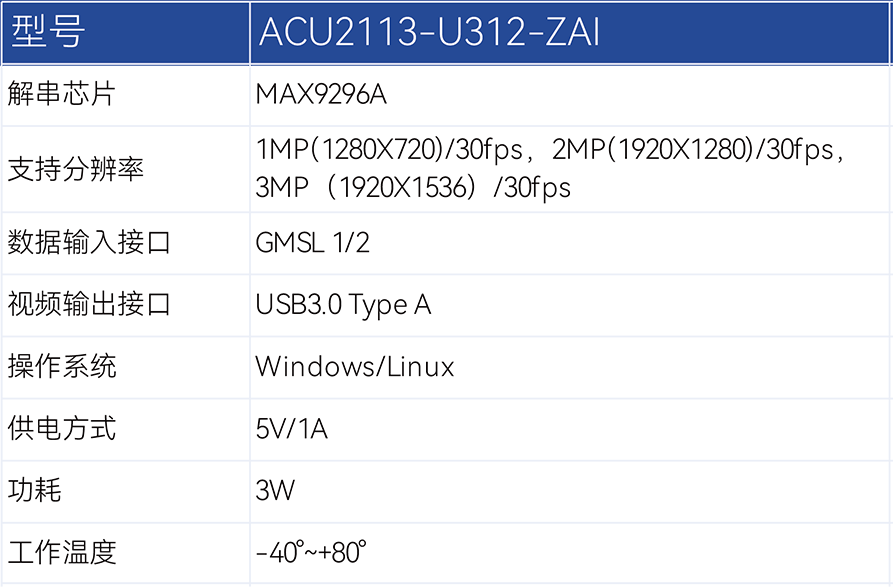The image size is (893, 587).
Task: Select the GMSL 1/2 value cell
Action: pos(313,243)
